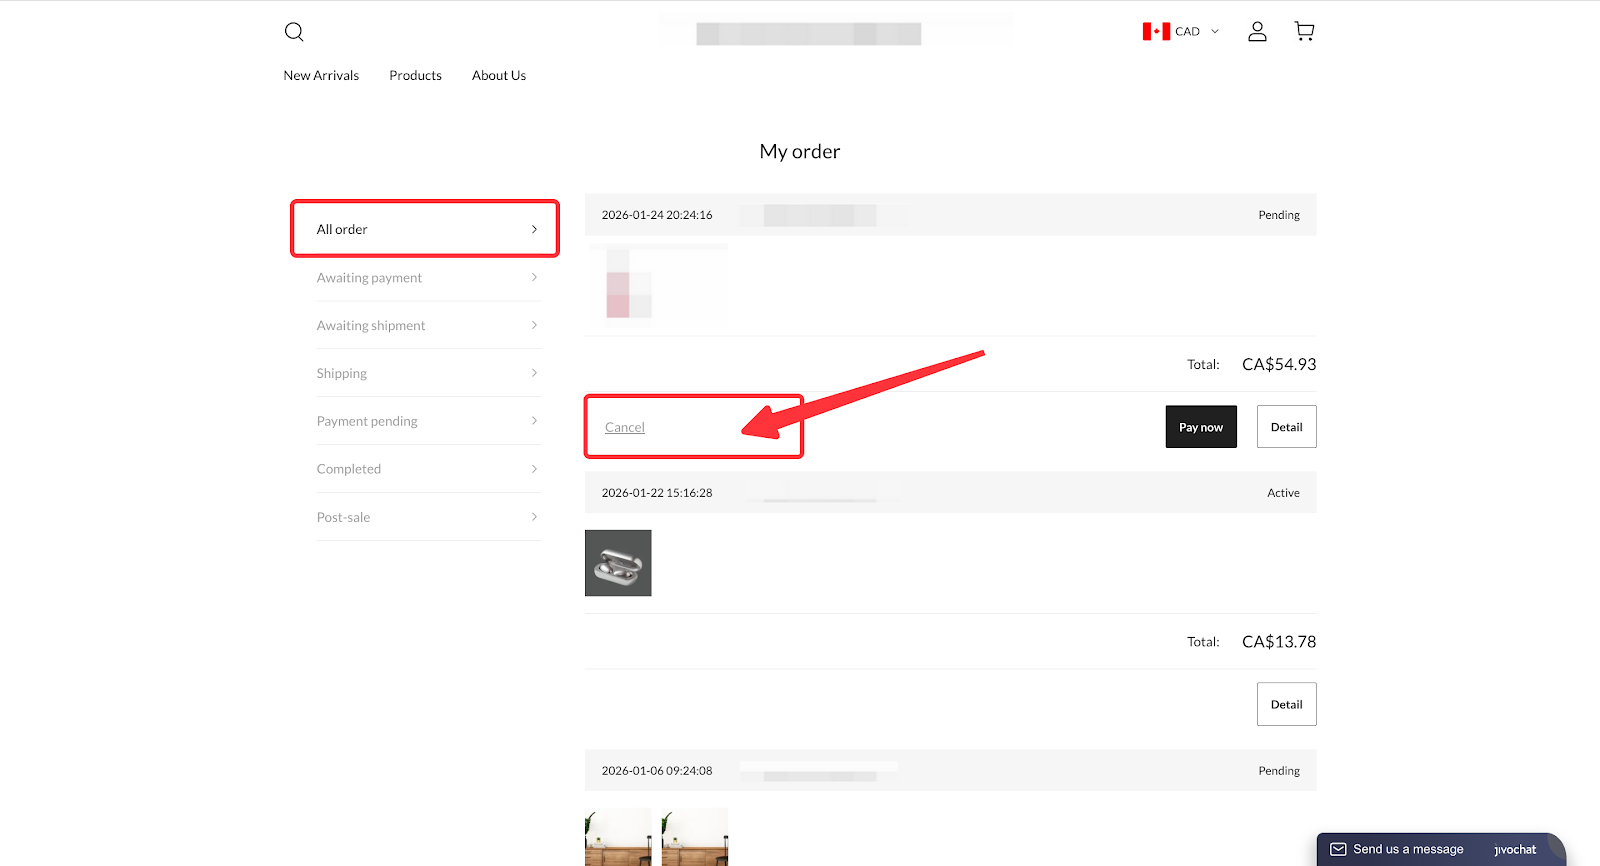Screen dimensions: 1600x866
Task: Visit the About Us page
Action: click(x=499, y=76)
